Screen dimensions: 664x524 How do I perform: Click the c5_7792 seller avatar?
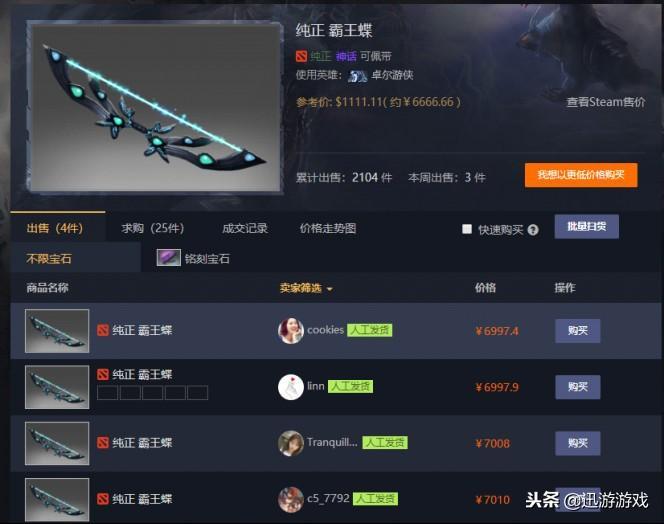[x=291, y=499]
